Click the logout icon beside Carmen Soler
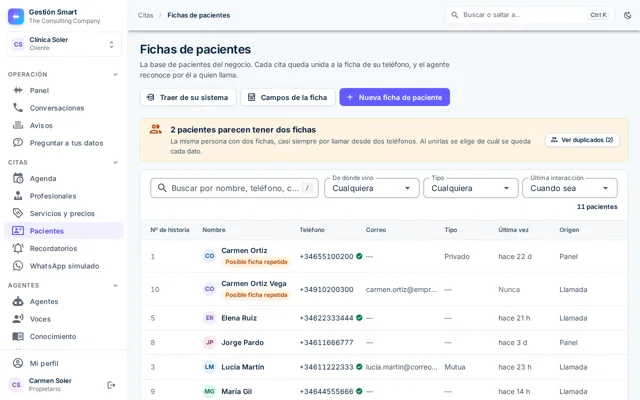The width and height of the screenshot is (640, 400). pos(111,385)
